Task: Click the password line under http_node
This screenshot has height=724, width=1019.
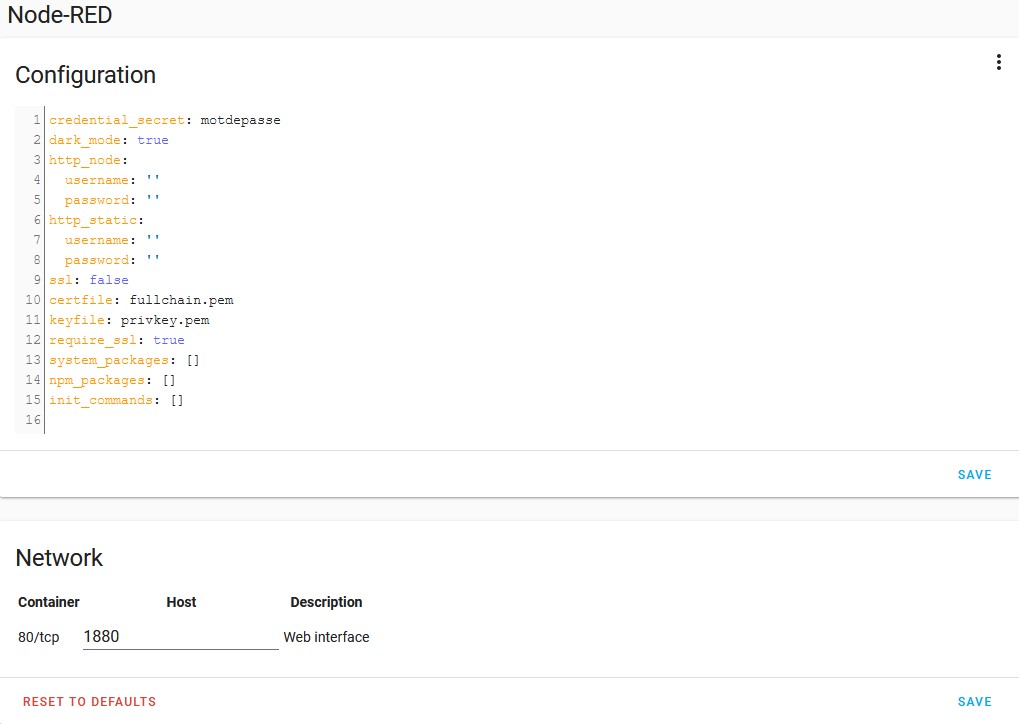Action: click(112, 200)
